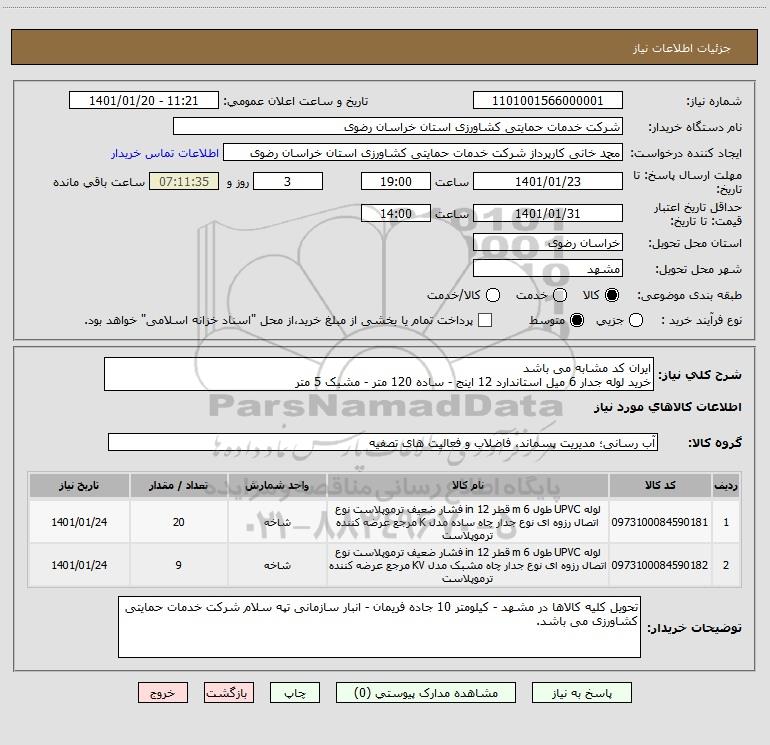770x745 pixels.
Task: Click row 2 date 1401/01/24
Action: [79, 565]
